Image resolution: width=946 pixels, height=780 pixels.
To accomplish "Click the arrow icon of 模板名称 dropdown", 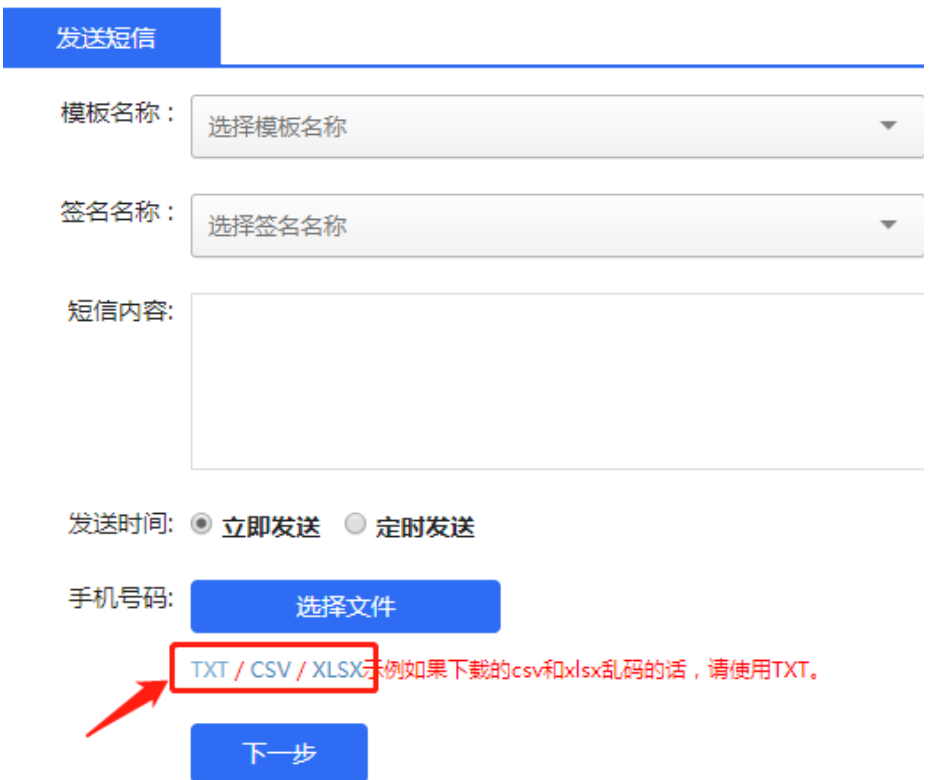I will click(x=887, y=126).
